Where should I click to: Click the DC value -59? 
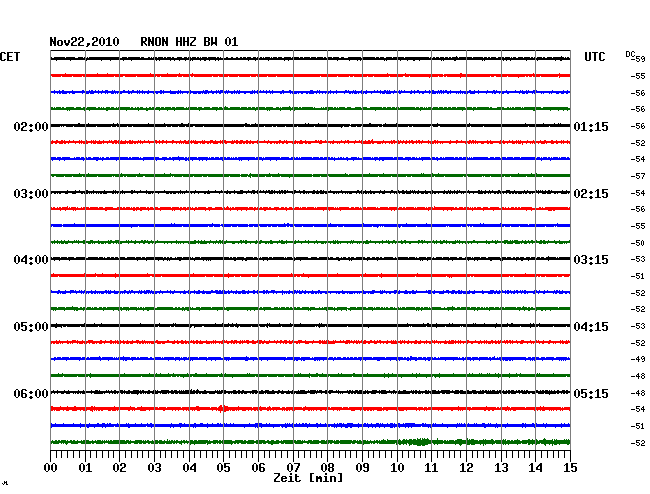pos(640,59)
